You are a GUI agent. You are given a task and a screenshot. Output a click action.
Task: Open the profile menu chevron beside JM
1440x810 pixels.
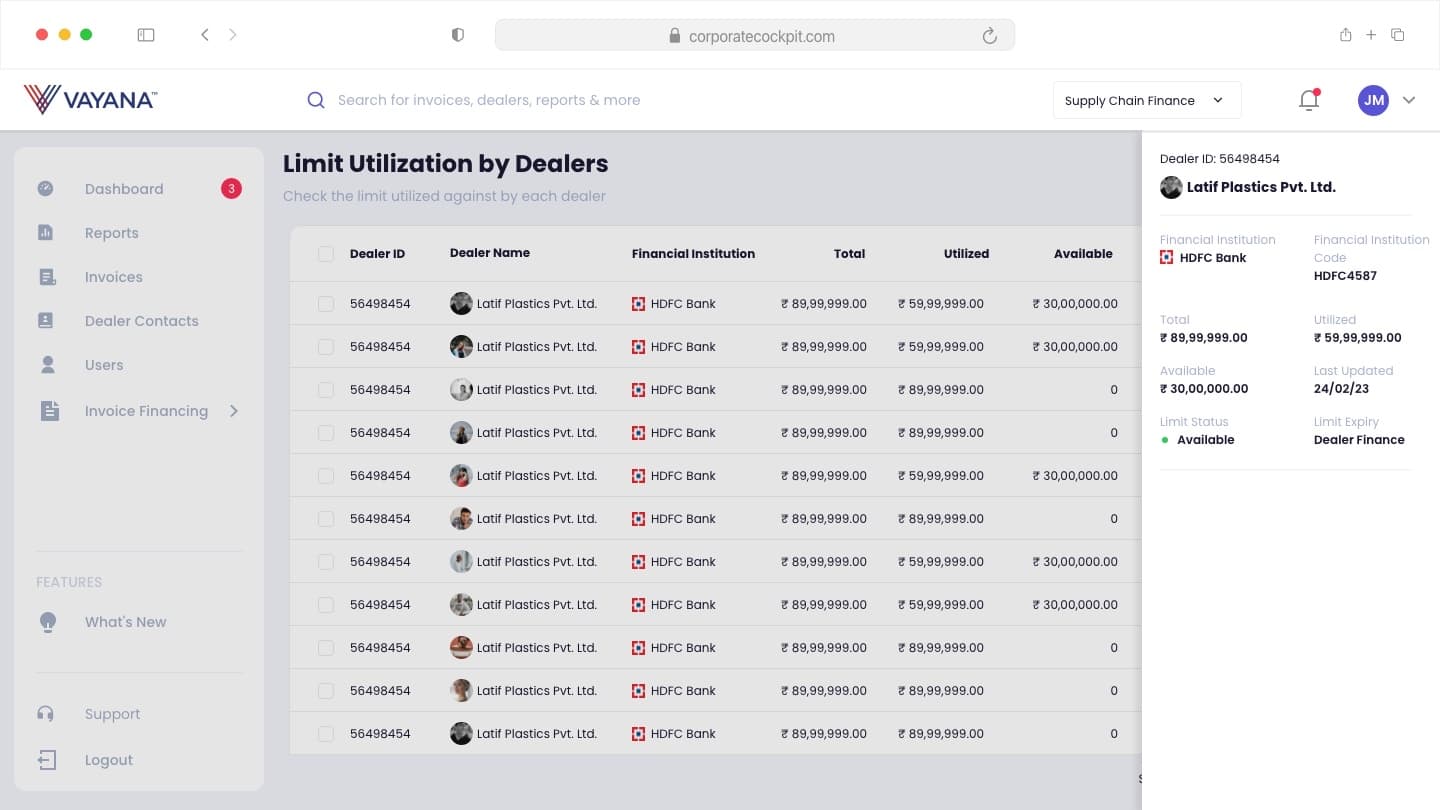pyautogui.click(x=1409, y=100)
